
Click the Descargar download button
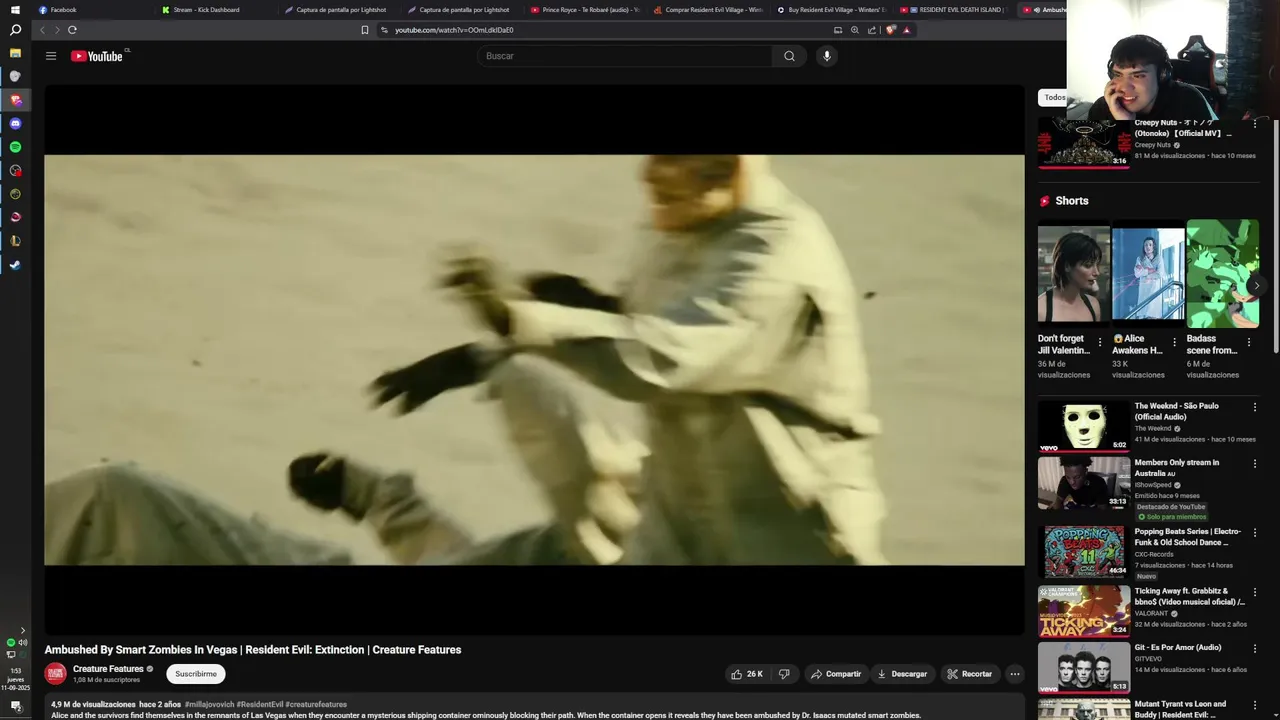[902, 674]
